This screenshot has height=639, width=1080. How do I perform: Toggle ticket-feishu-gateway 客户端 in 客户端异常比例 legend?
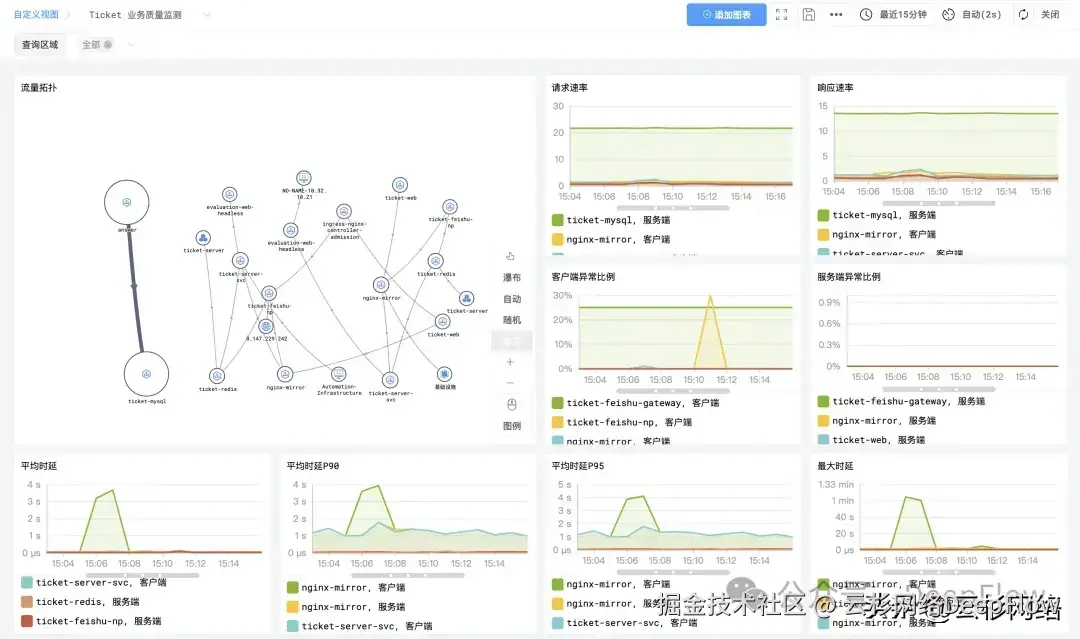click(636, 403)
